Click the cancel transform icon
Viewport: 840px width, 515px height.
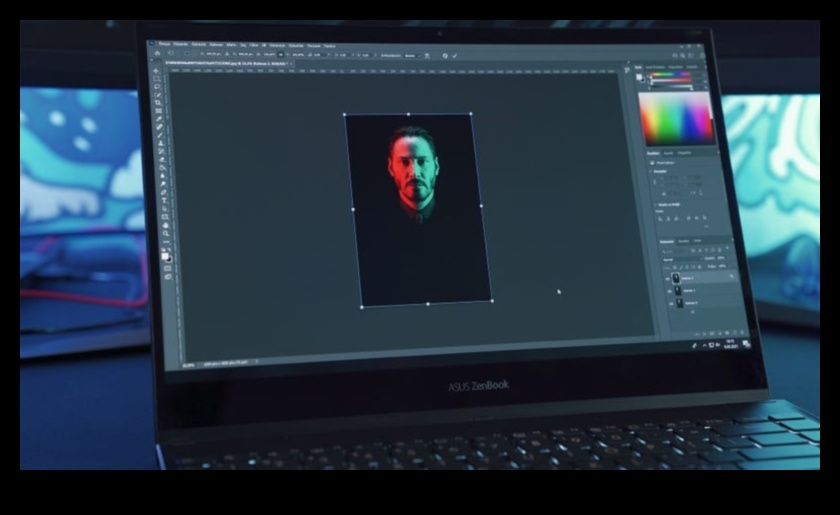pyautogui.click(x=445, y=55)
